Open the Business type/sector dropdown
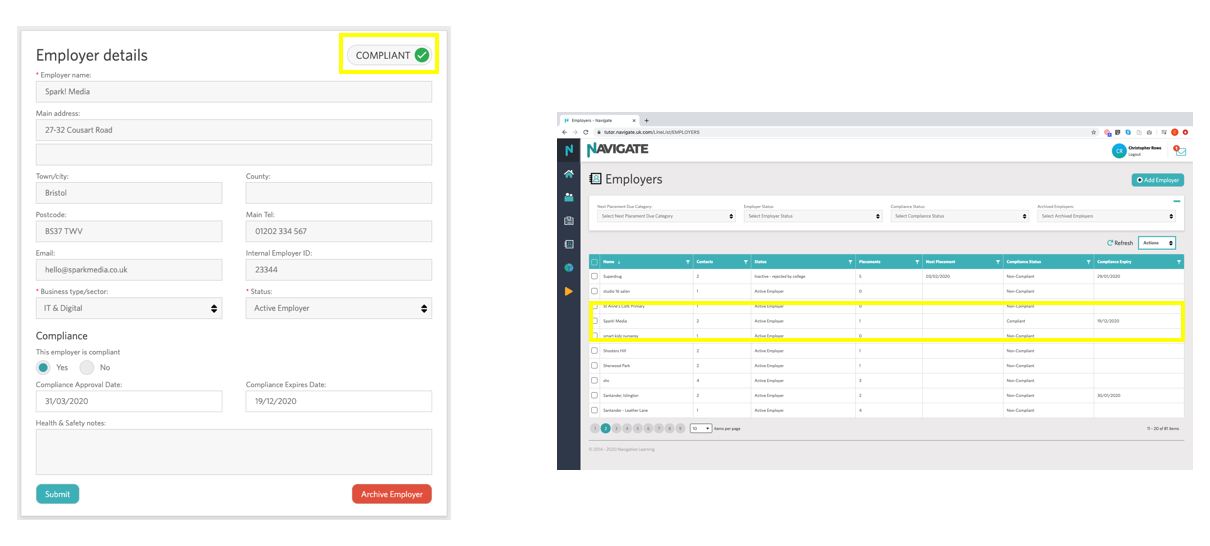Viewport: 1210px width, 546px height. pyautogui.click(x=129, y=308)
